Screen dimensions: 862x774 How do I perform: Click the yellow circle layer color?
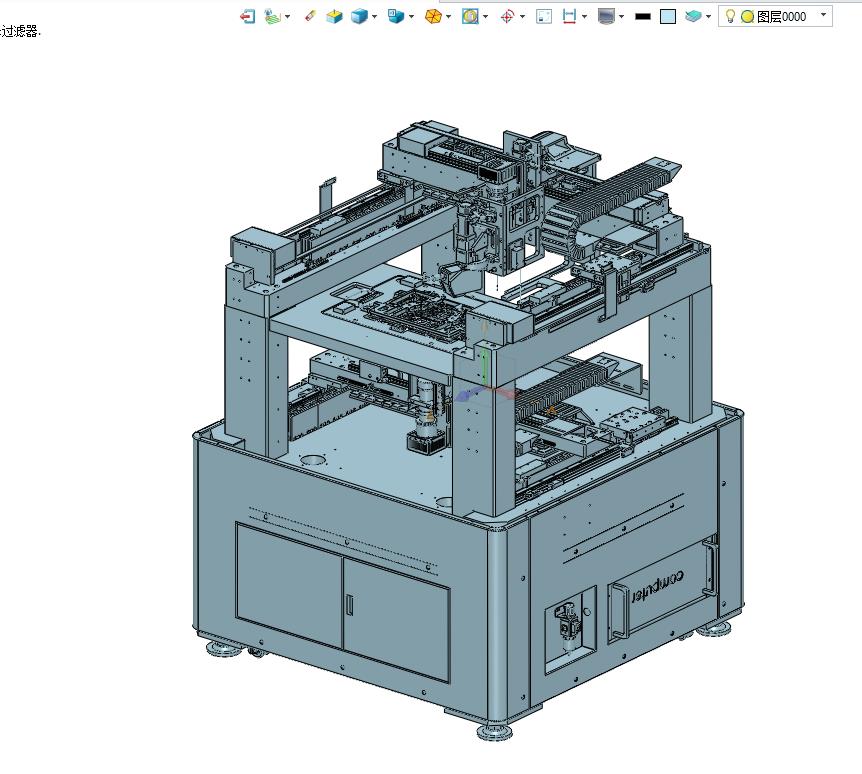coord(747,17)
